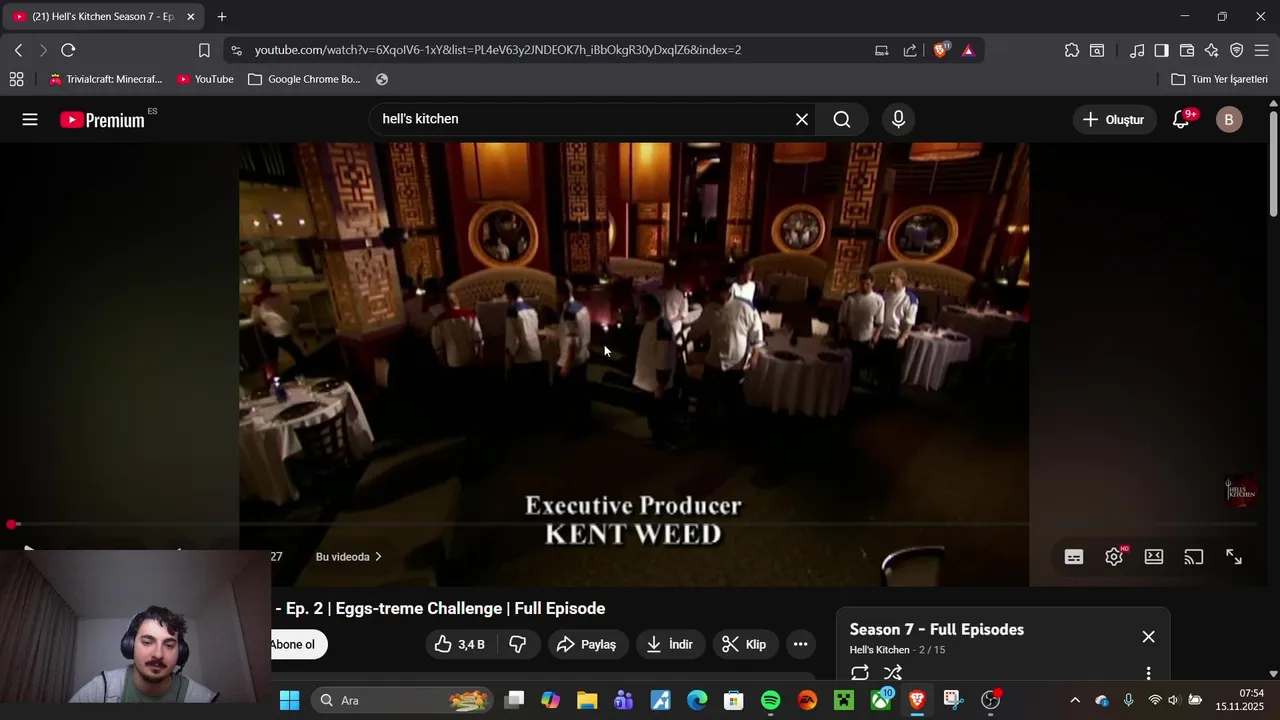Open Brave Rewards triangle icon
The width and height of the screenshot is (1280, 720).
968,50
